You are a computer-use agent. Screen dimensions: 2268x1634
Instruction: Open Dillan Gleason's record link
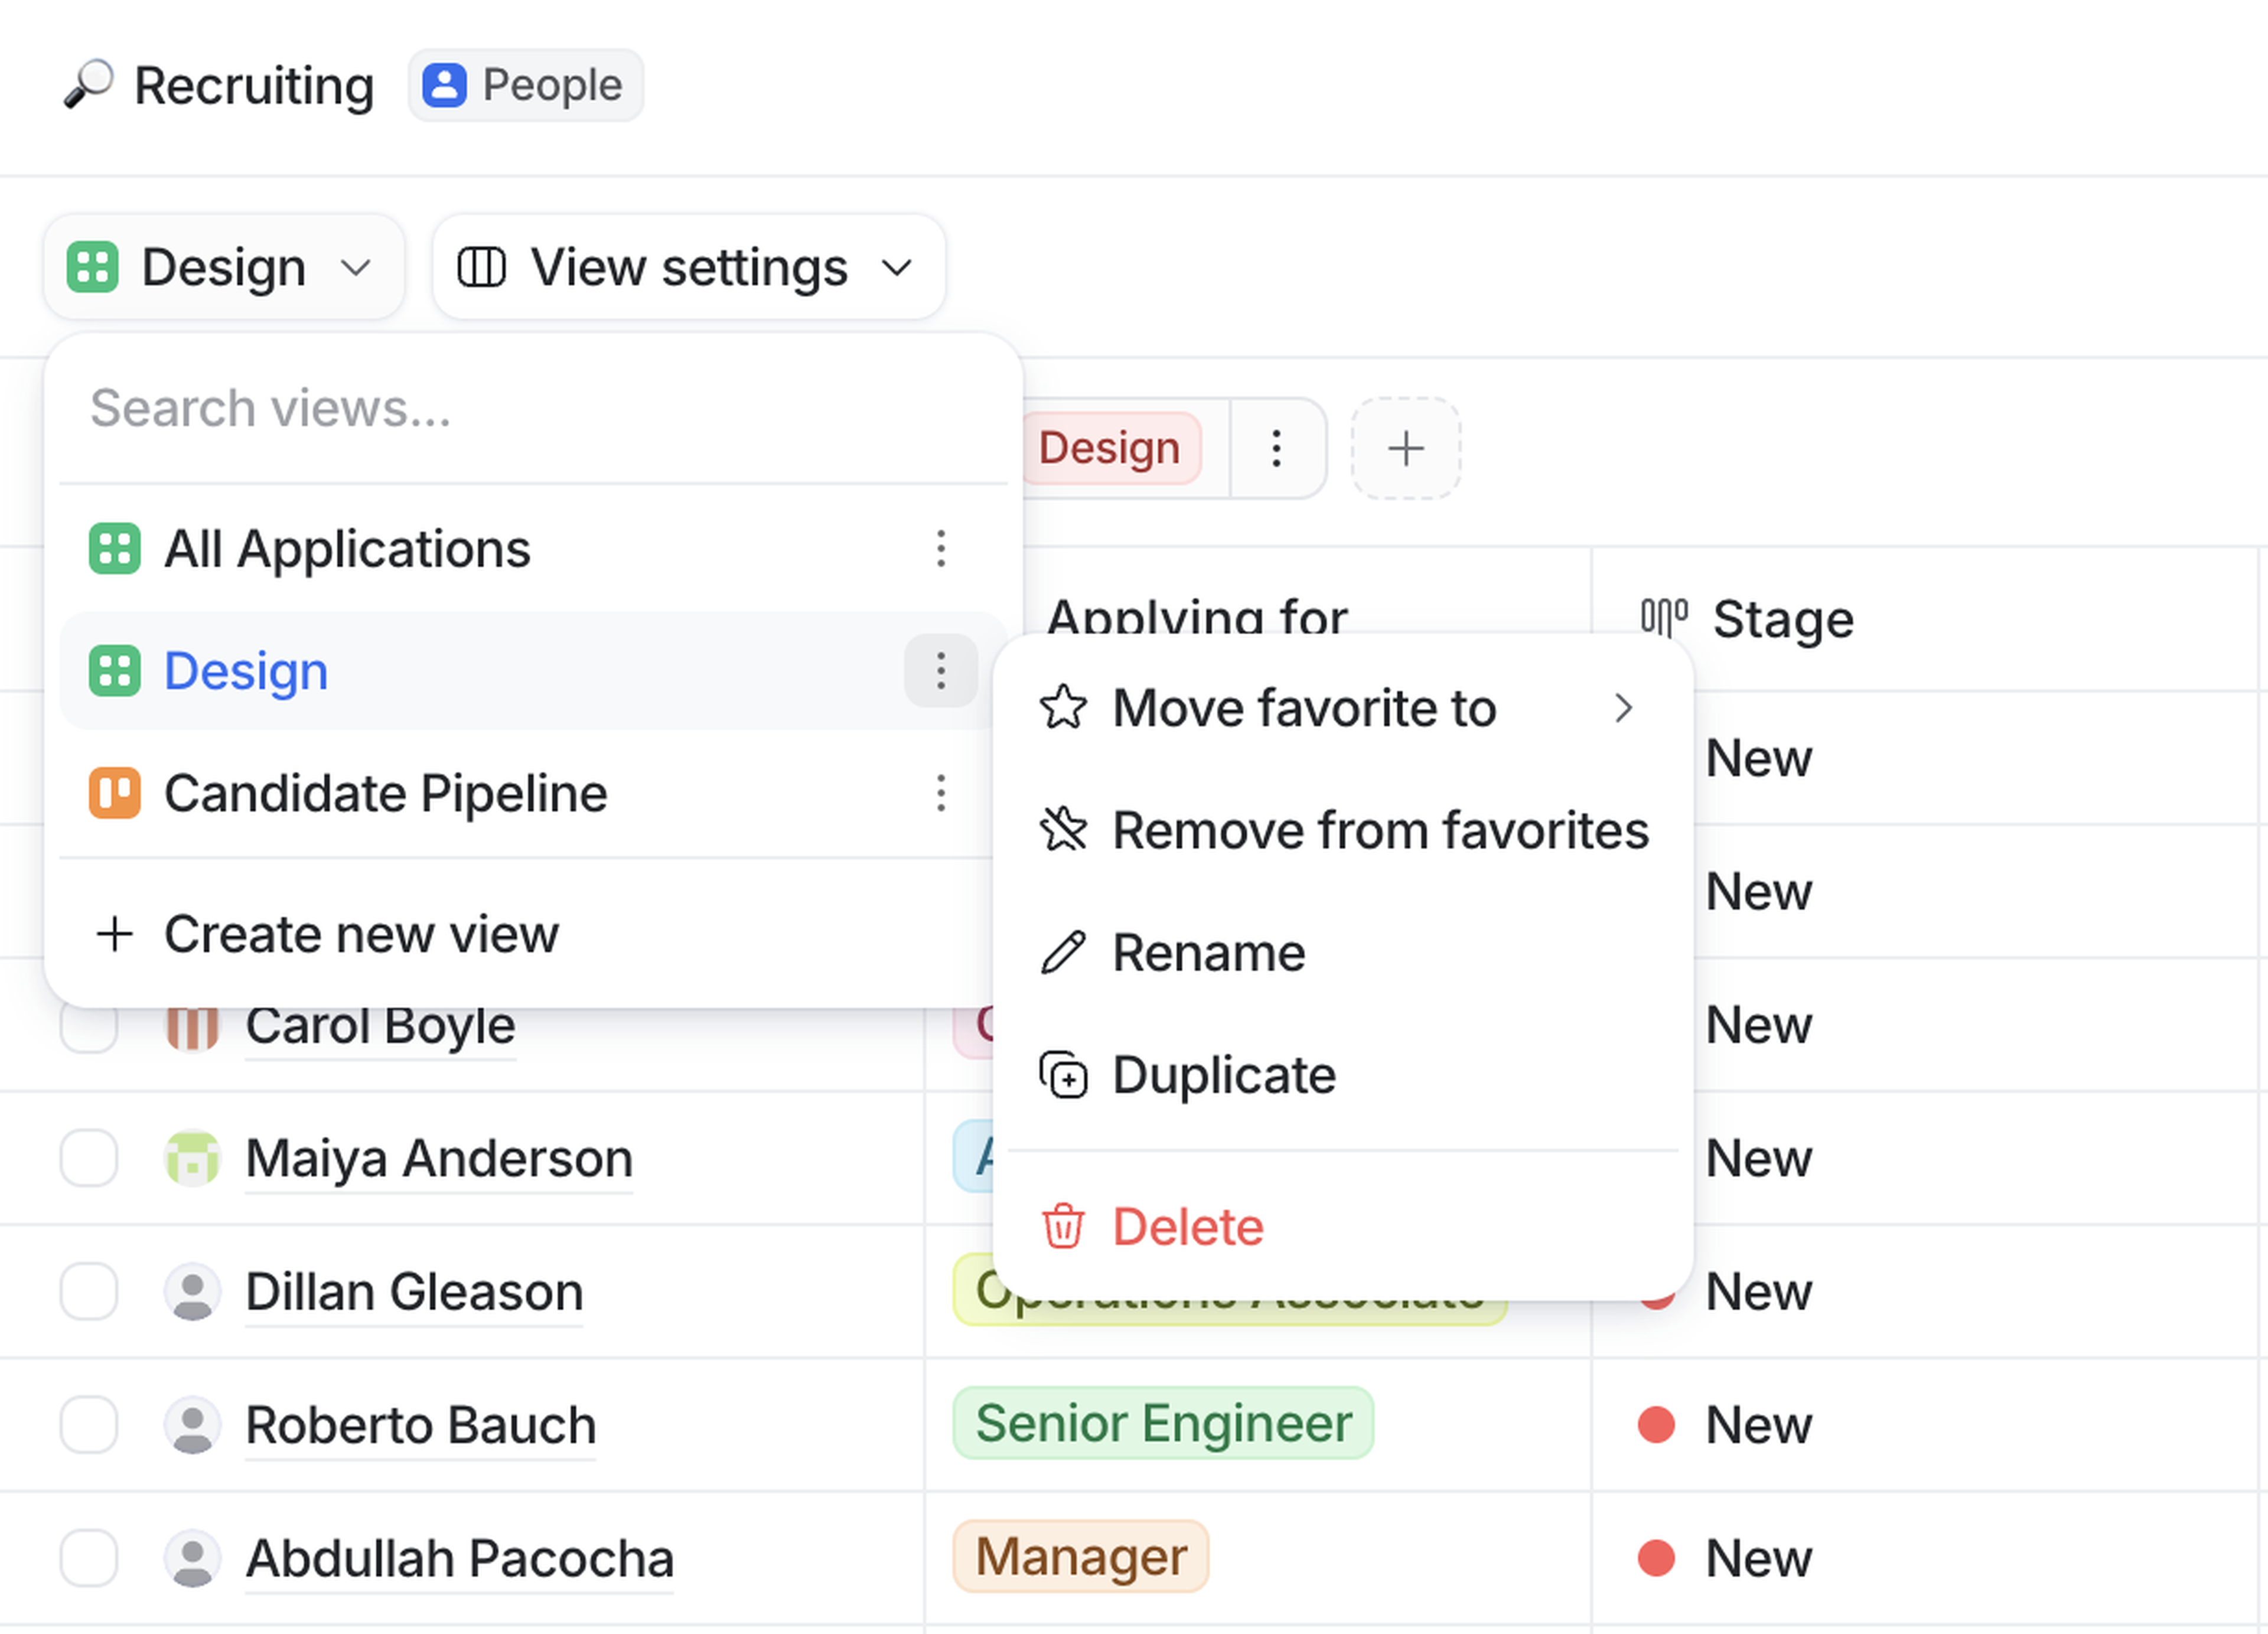point(414,1292)
